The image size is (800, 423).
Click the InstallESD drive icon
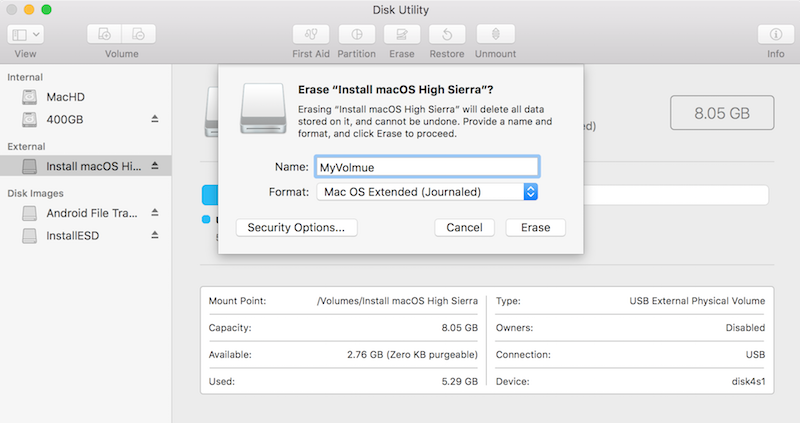30,236
